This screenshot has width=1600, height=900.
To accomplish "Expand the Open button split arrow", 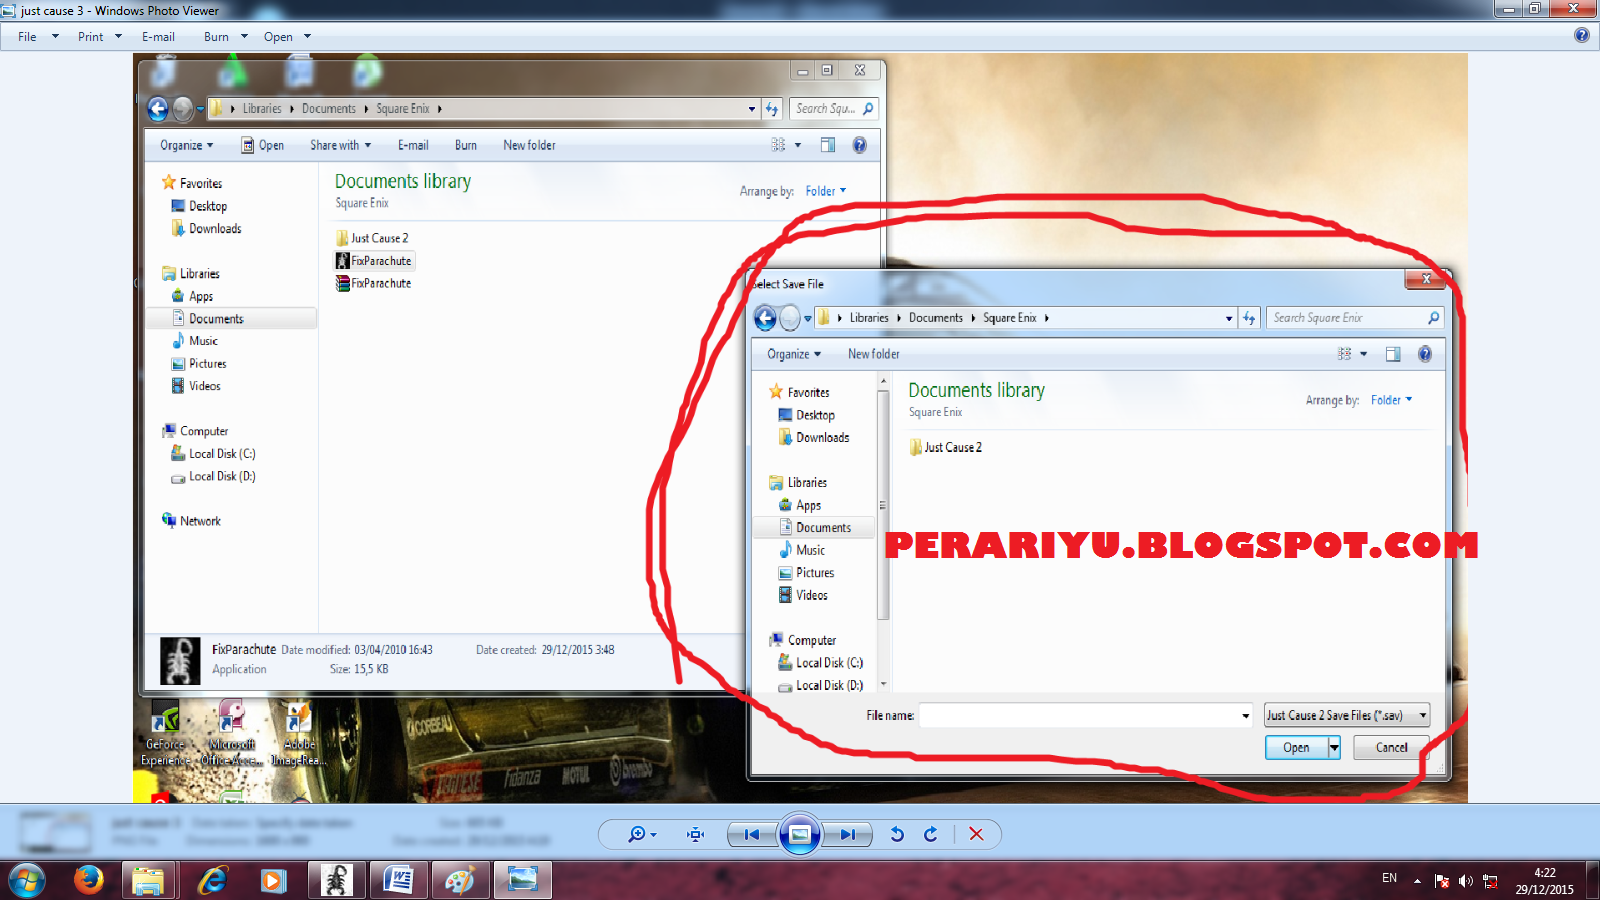I will (x=1334, y=747).
